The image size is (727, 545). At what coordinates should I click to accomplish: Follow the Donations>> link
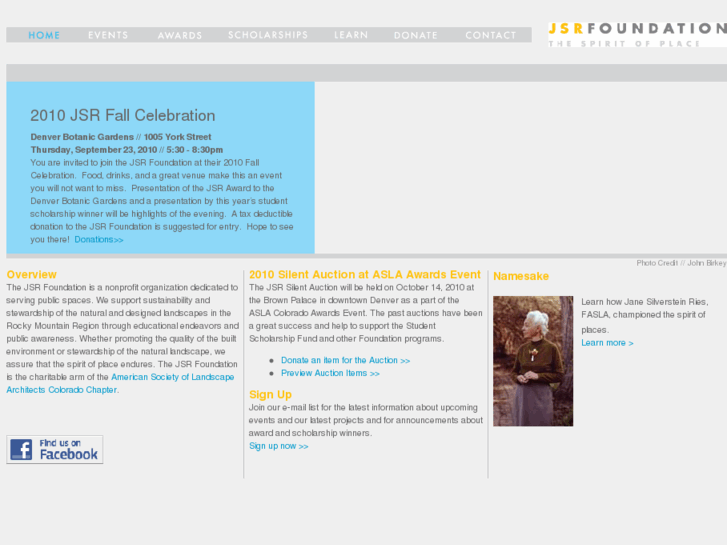99,240
